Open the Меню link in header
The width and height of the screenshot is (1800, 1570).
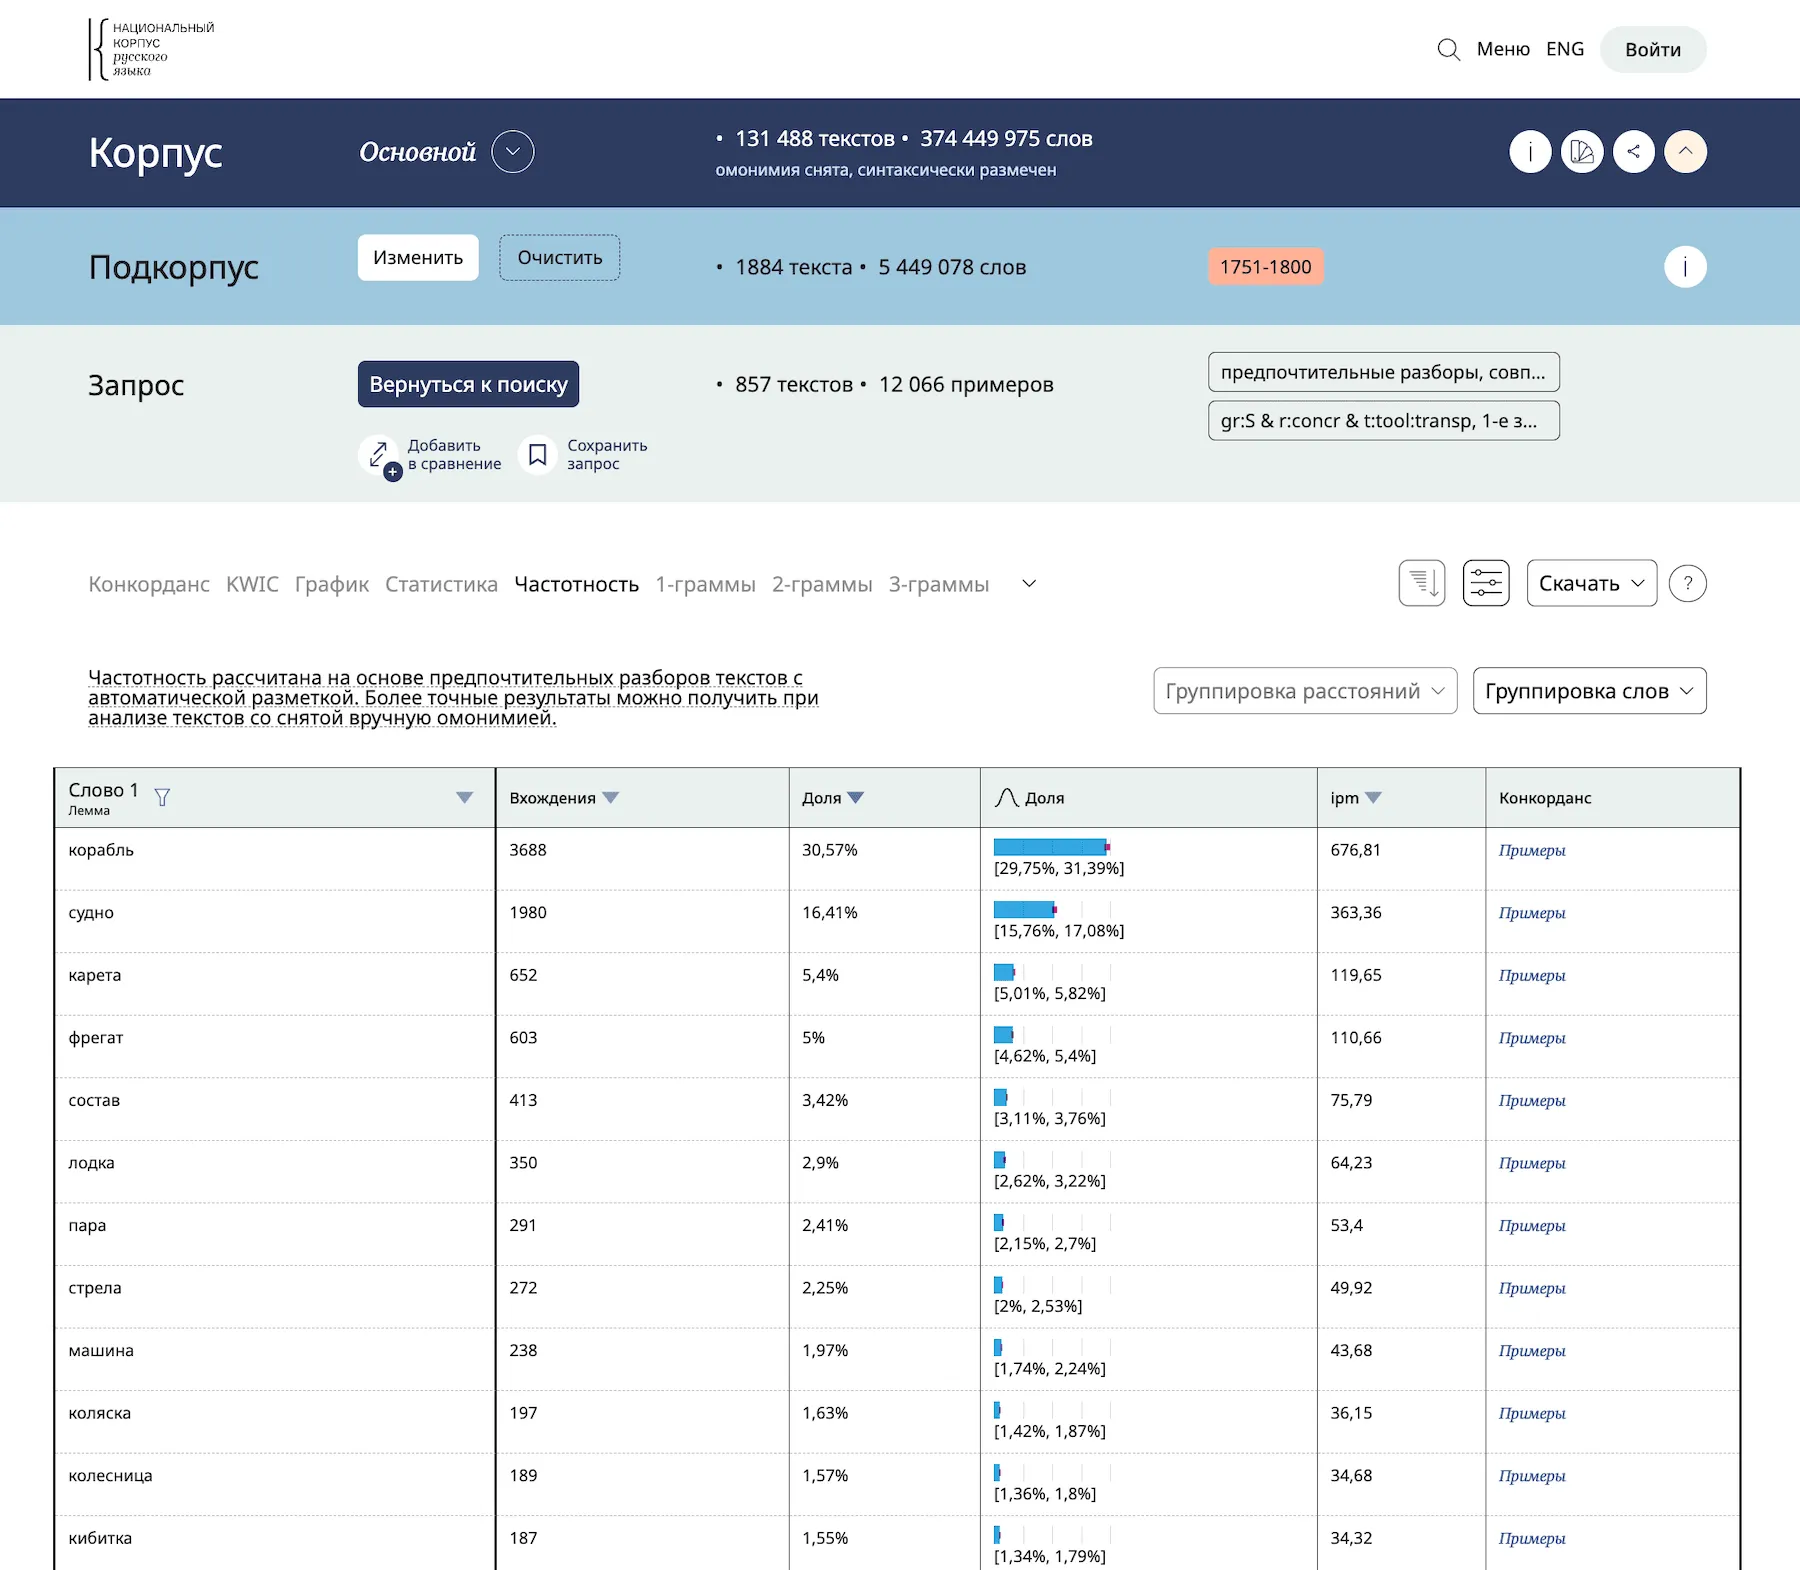pyautogui.click(x=1503, y=49)
